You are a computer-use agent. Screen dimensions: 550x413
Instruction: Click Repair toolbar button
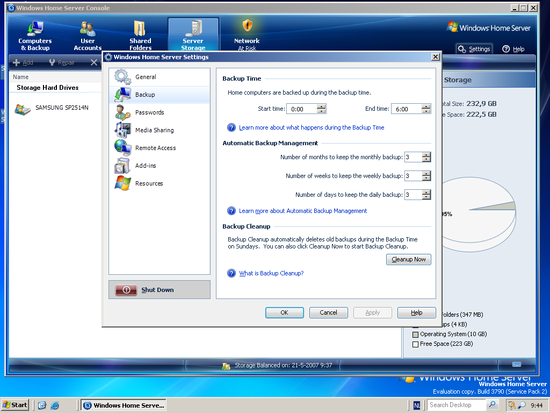(62, 62)
